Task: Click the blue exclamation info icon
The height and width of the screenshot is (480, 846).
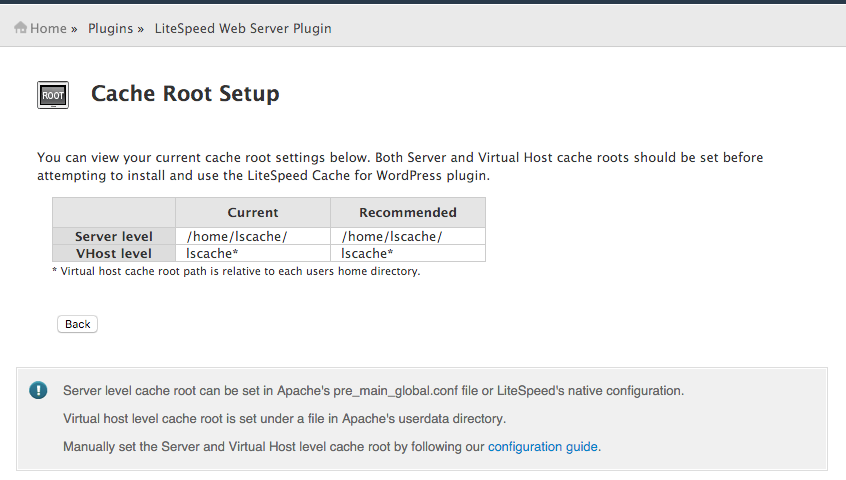Action: 38,390
